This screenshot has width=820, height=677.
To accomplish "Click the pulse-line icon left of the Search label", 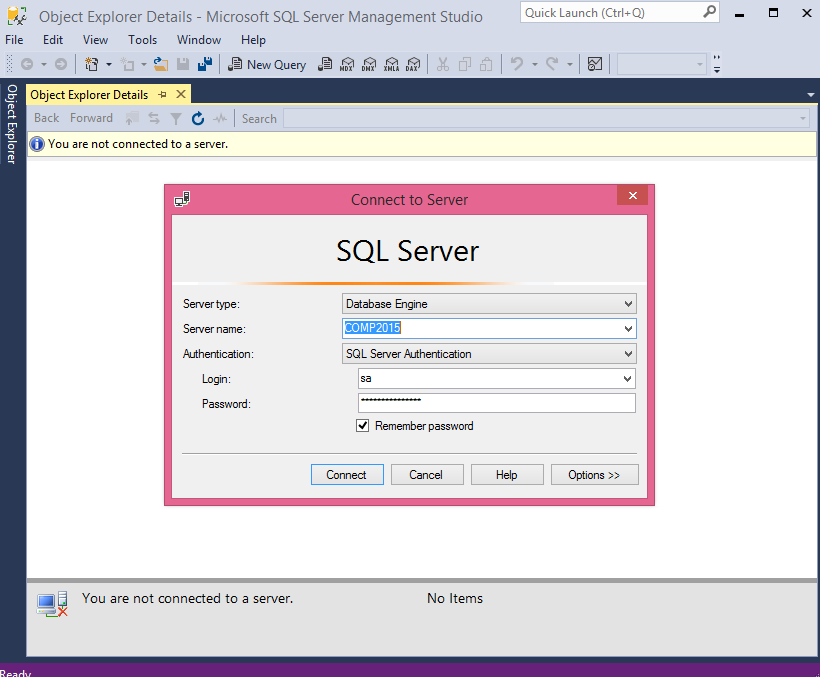I will pyautogui.click(x=220, y=119).
